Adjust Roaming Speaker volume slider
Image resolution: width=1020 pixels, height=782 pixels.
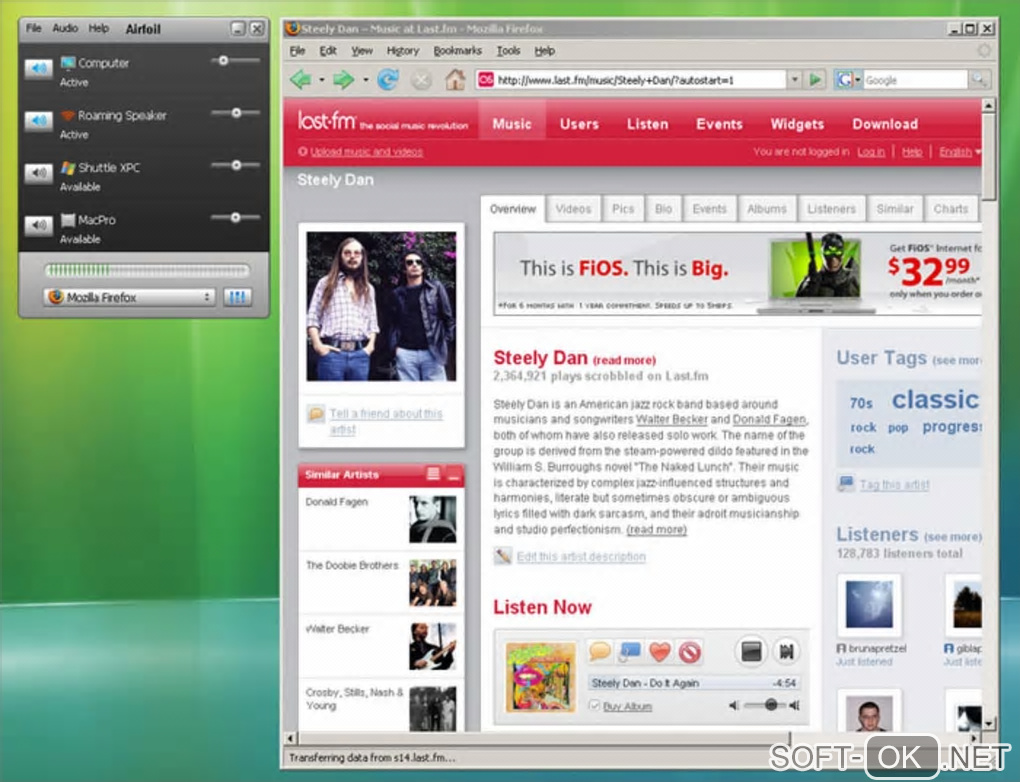tap(235, 113)
